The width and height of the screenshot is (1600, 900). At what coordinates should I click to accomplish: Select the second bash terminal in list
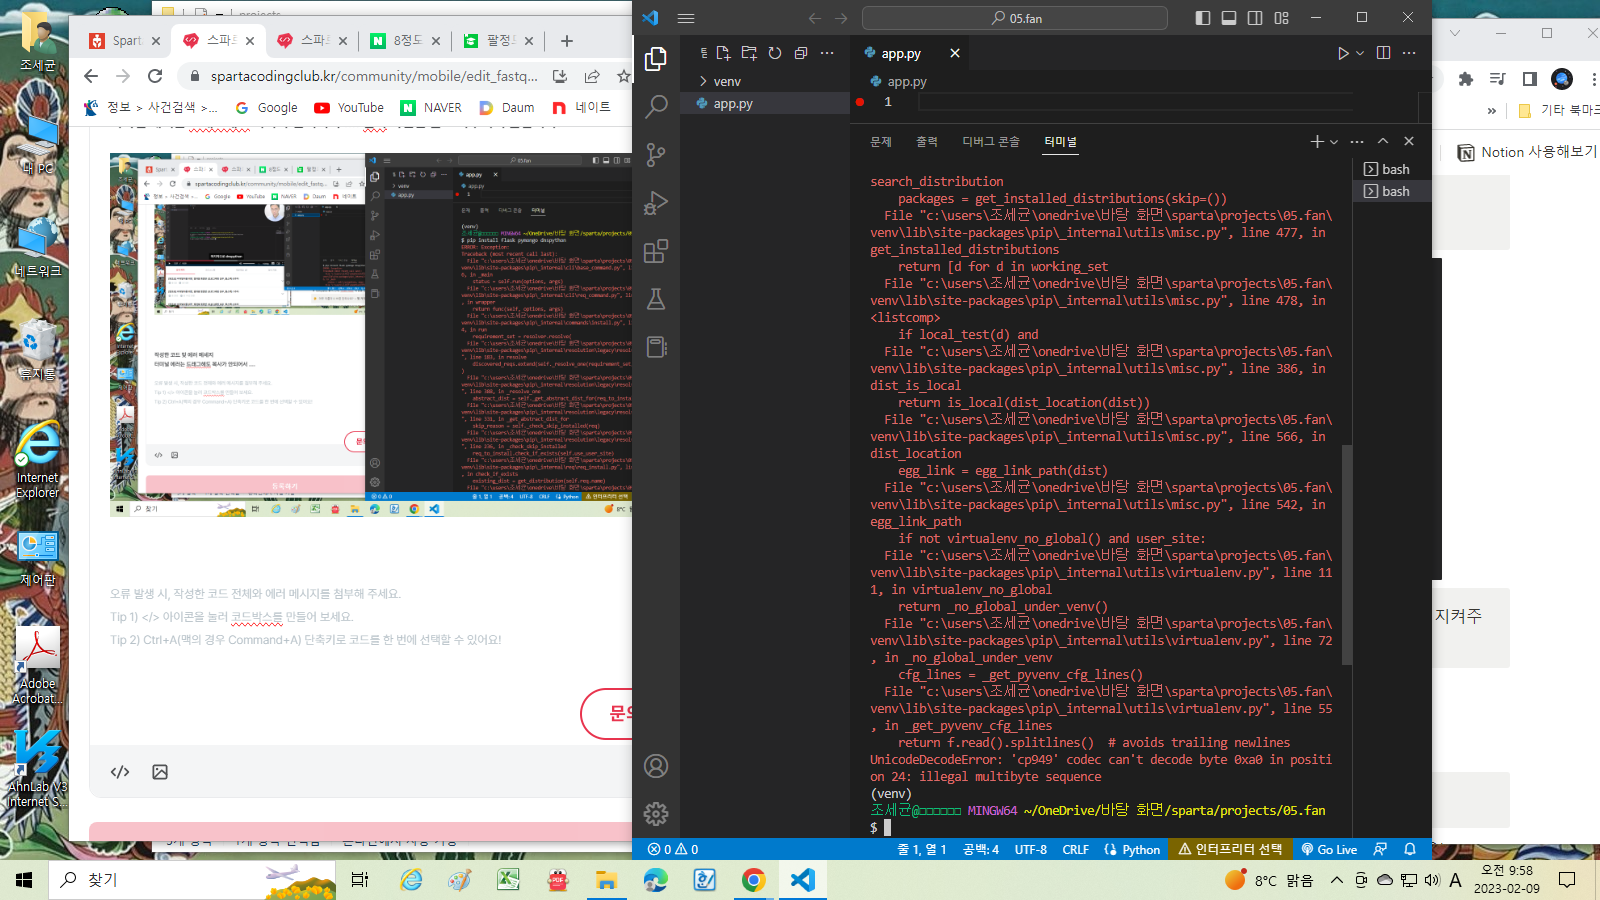1392,191
